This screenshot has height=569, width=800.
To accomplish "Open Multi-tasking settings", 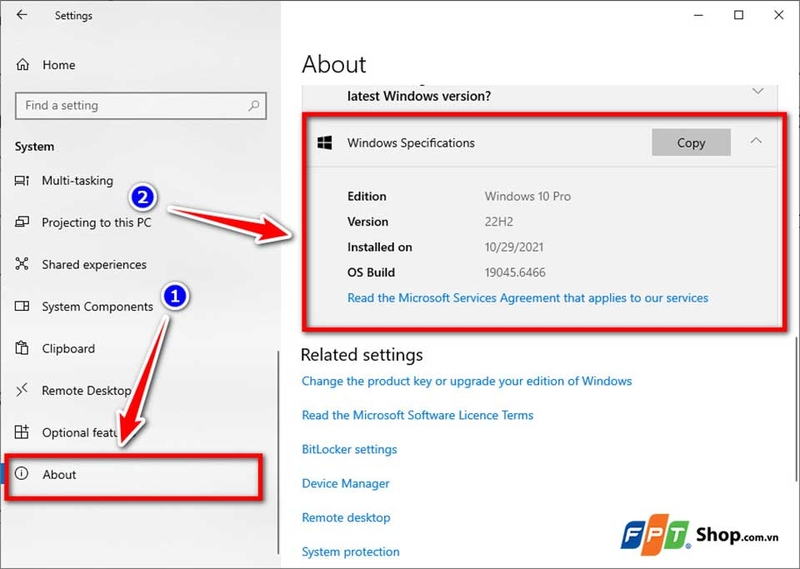I will click(x=78, y=181).
